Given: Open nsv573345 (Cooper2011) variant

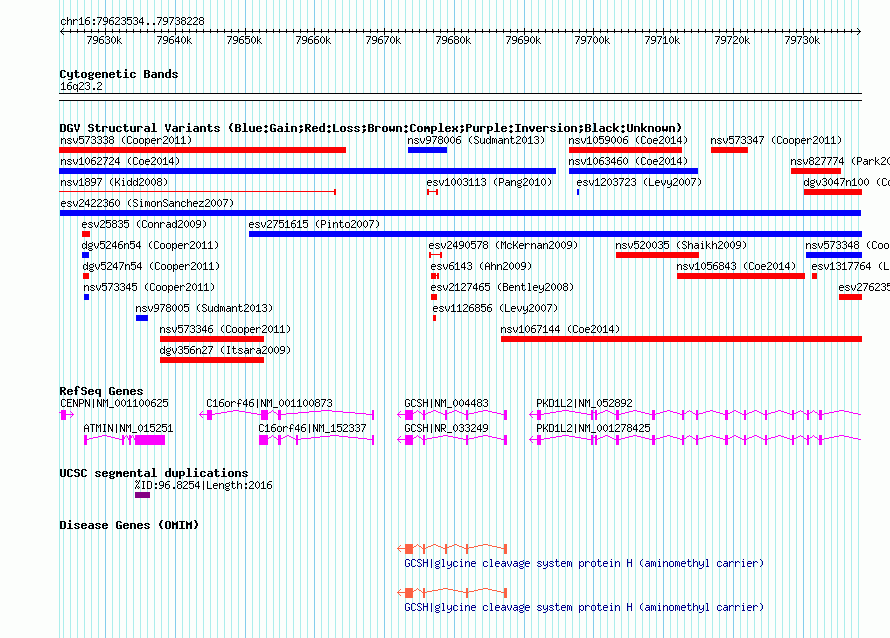Looking at the screenshot, I should [149, 287].
